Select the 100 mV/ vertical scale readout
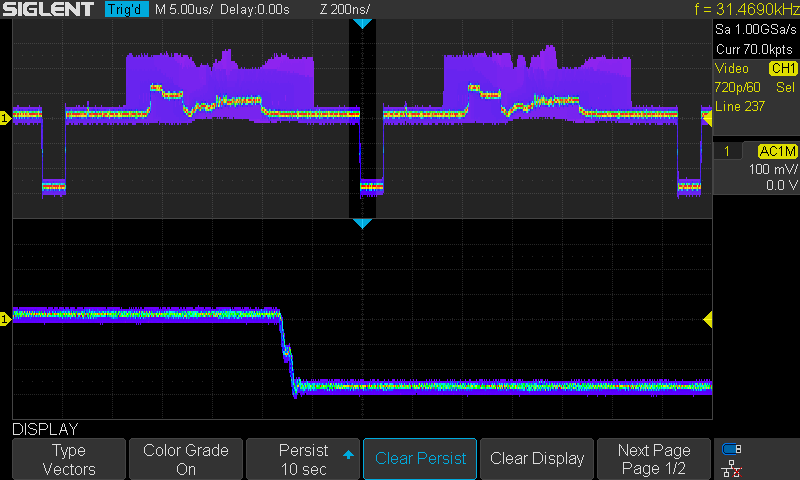The height and width of the screenshot is (480, 800). [x=772, y=169]
